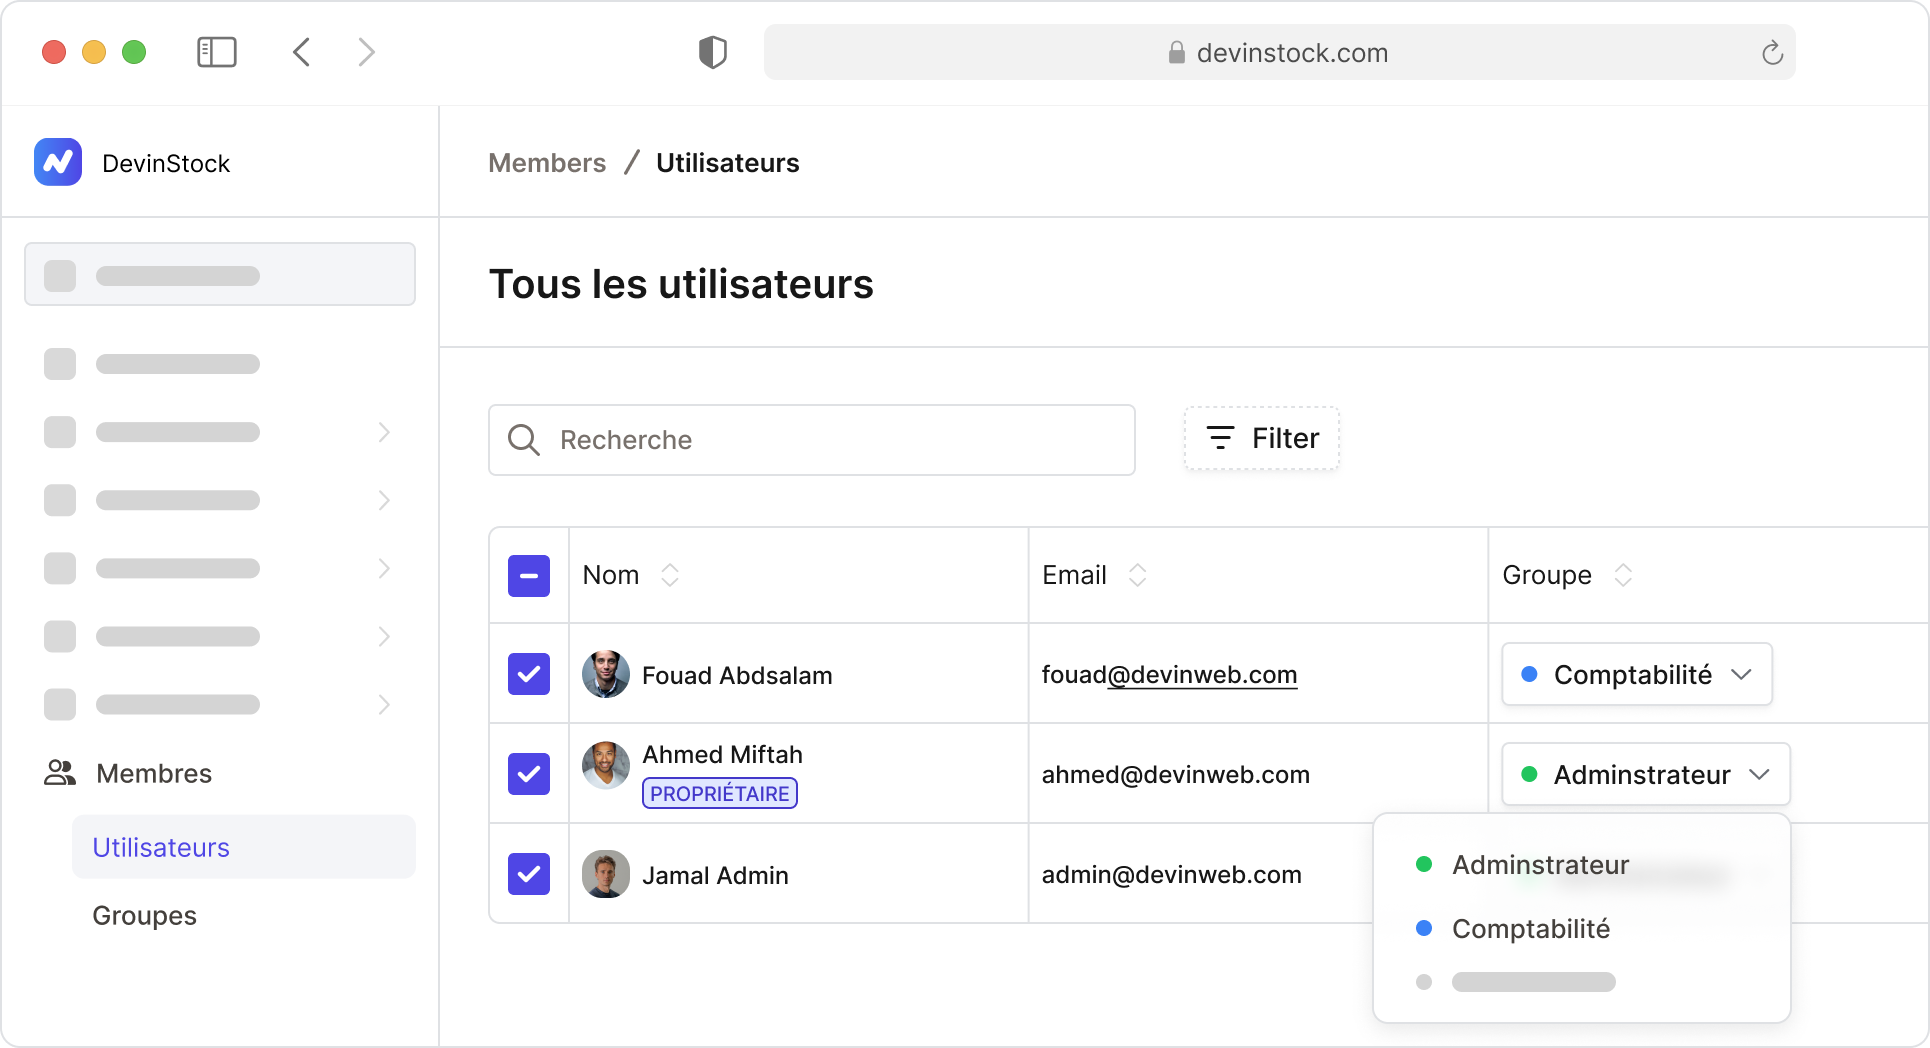Reload the page with the refresh icon
Image resolution: width=1930 pixels, height=1048 pixels.
(1772, 53)
